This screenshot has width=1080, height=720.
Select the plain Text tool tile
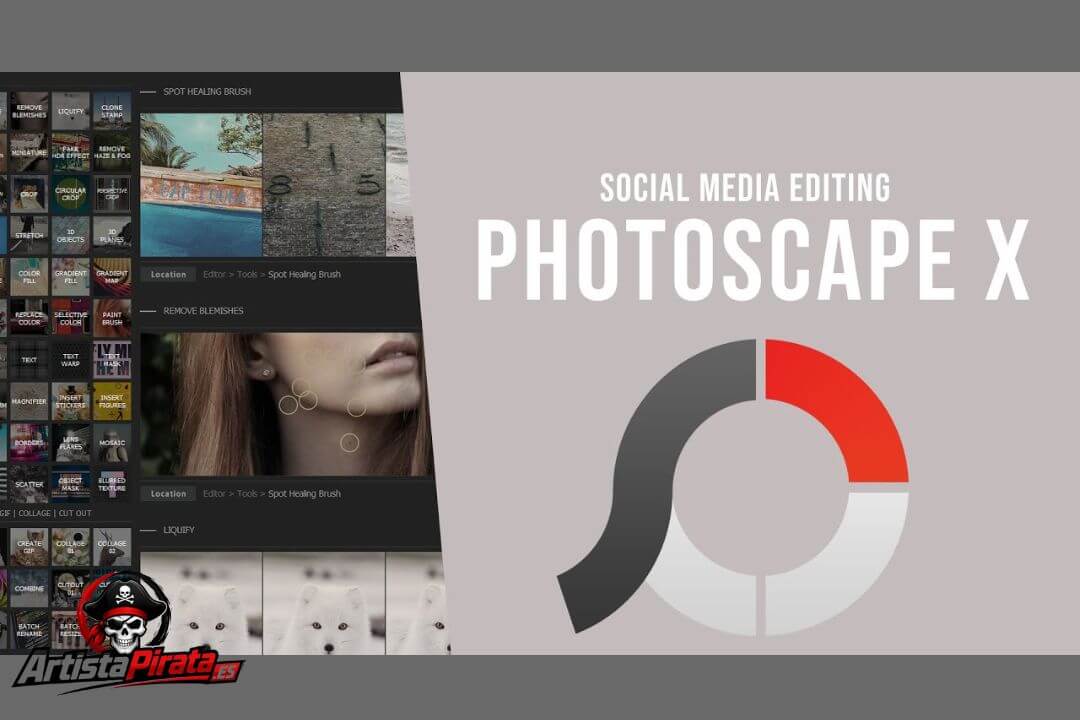coord(29,359)
